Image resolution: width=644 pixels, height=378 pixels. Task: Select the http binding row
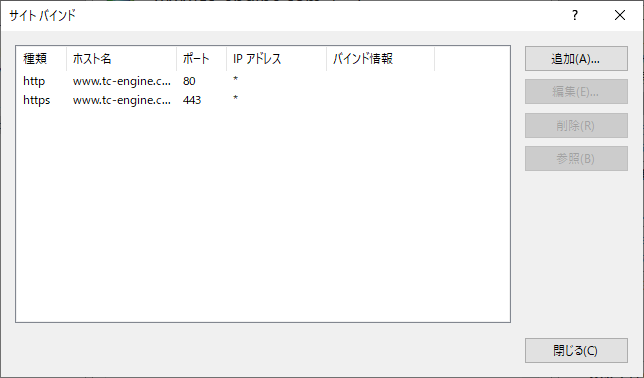pyautogui.click(x=263, y=81)
